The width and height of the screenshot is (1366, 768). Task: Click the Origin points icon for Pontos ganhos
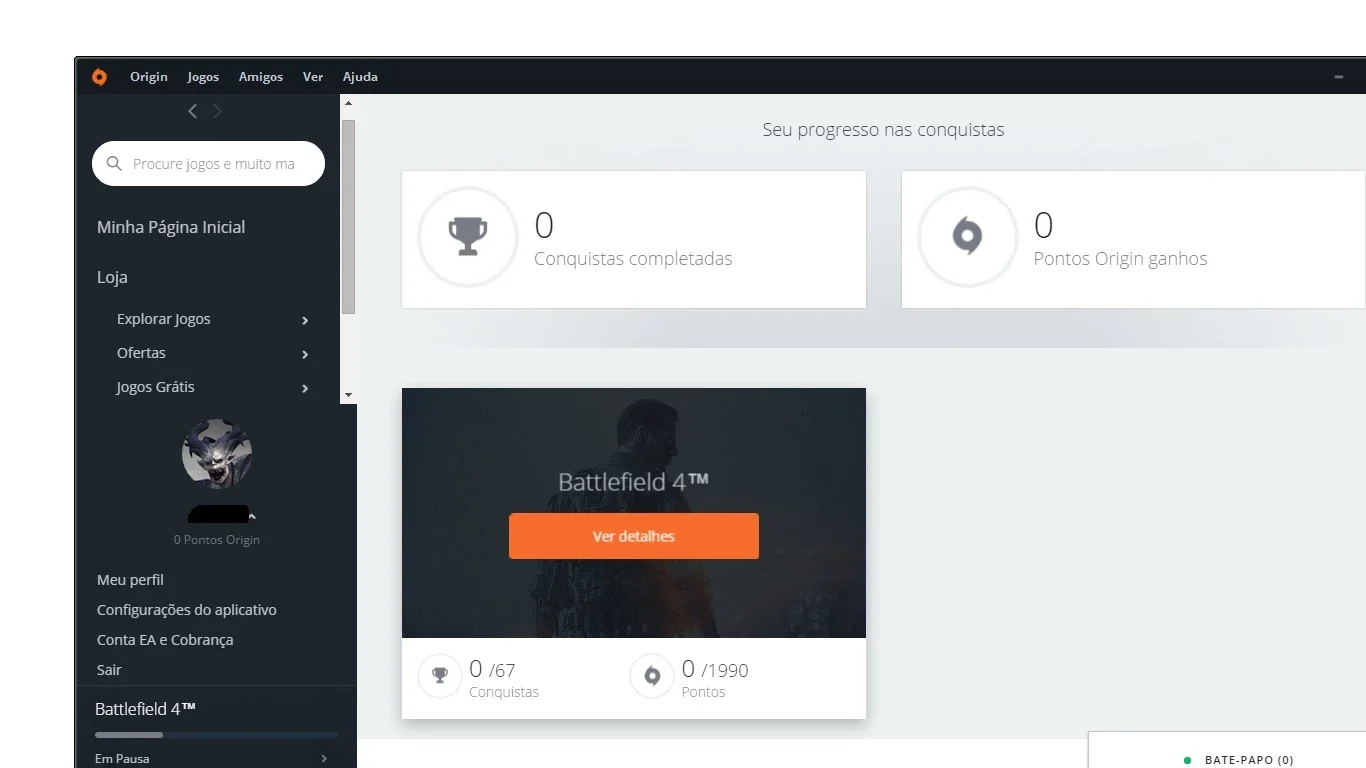coord(967,237)
